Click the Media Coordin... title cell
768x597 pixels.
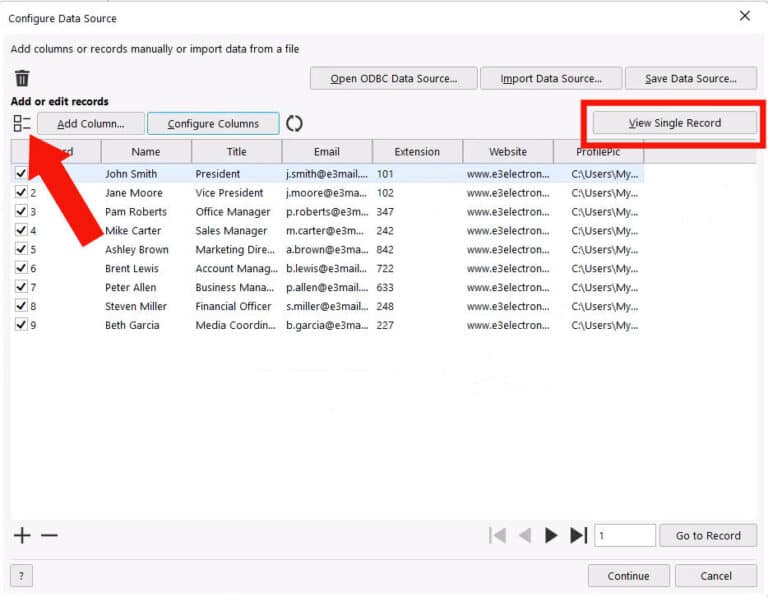tap(237, 325)
